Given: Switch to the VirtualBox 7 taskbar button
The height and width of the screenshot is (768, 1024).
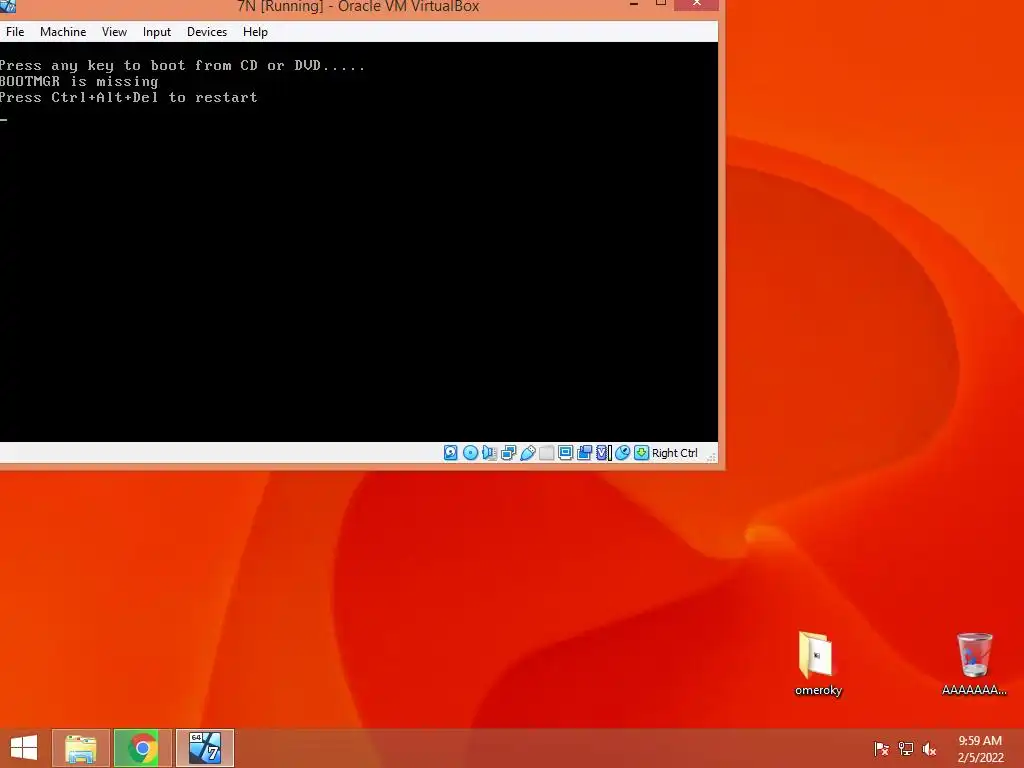Looking at the screenshot, I should (204, 748).
